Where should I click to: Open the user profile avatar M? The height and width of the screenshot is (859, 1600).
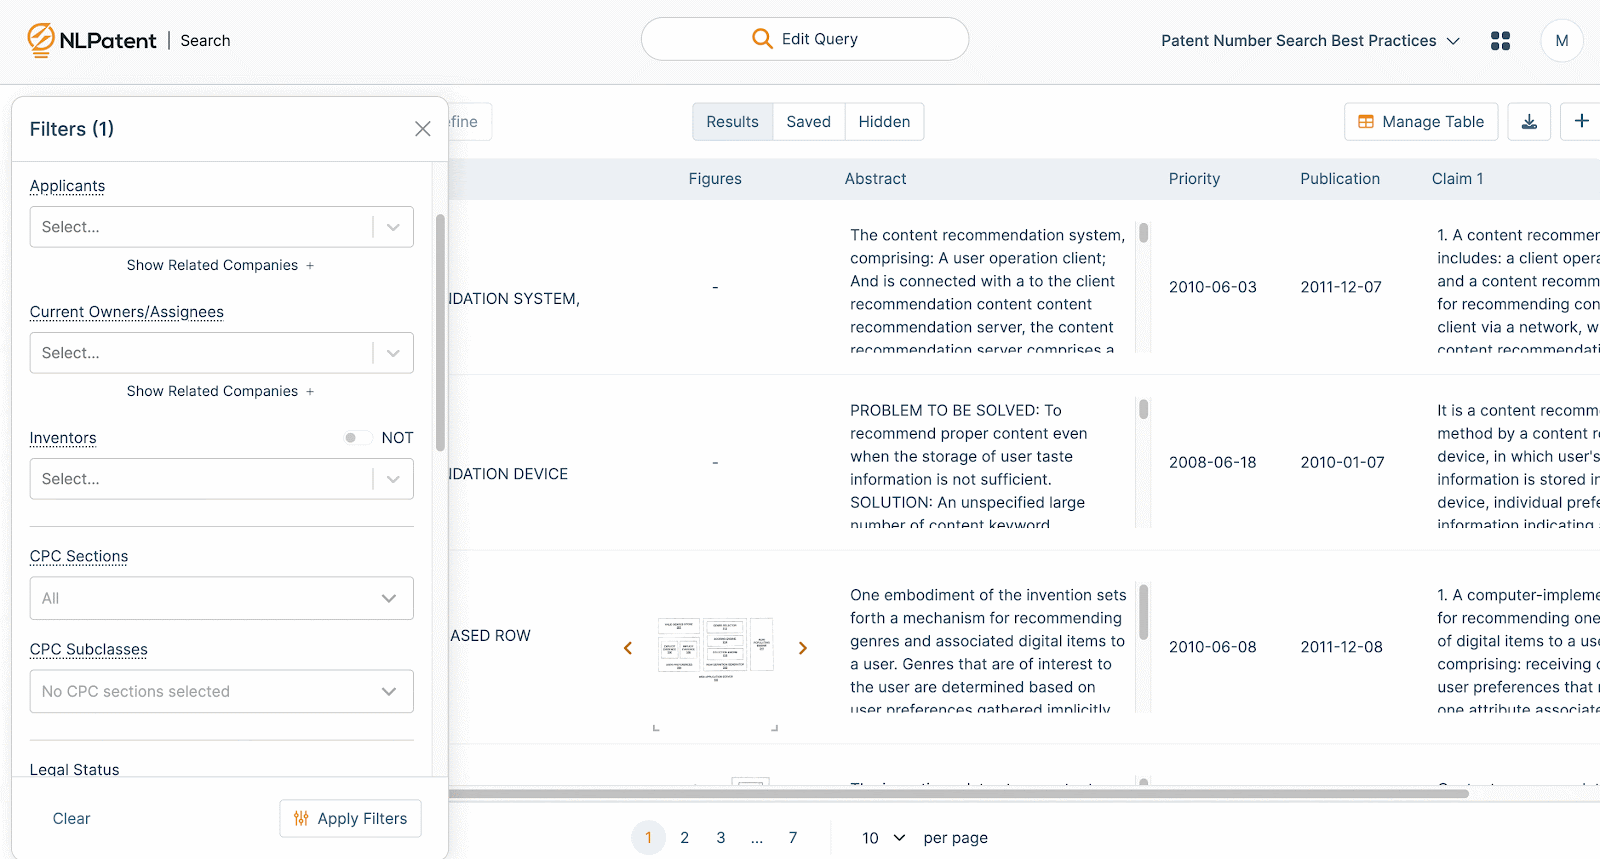(x=1561, y=41)
